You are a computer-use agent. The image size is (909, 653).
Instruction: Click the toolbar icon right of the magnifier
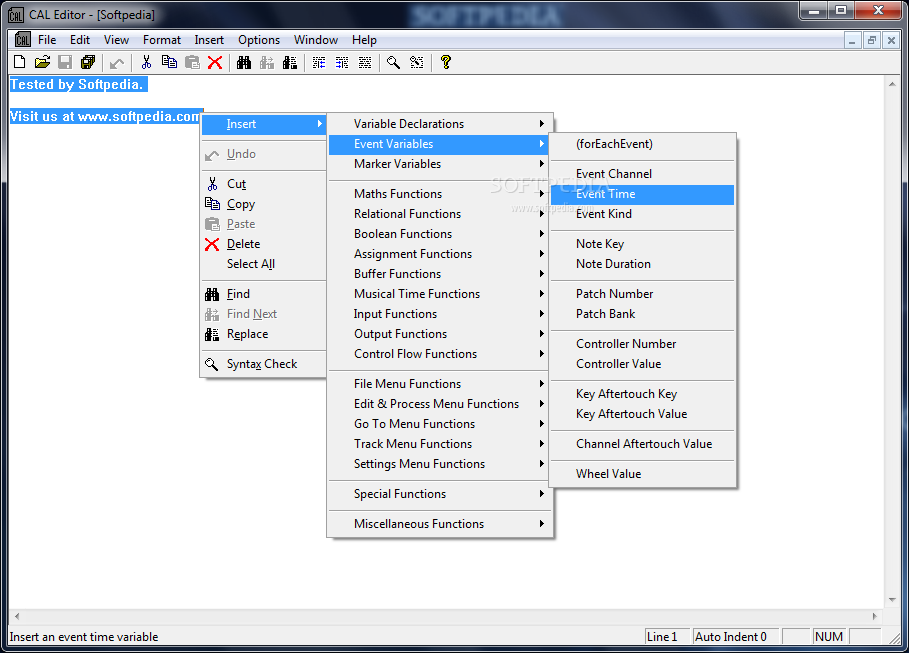(x=417, y=62)
